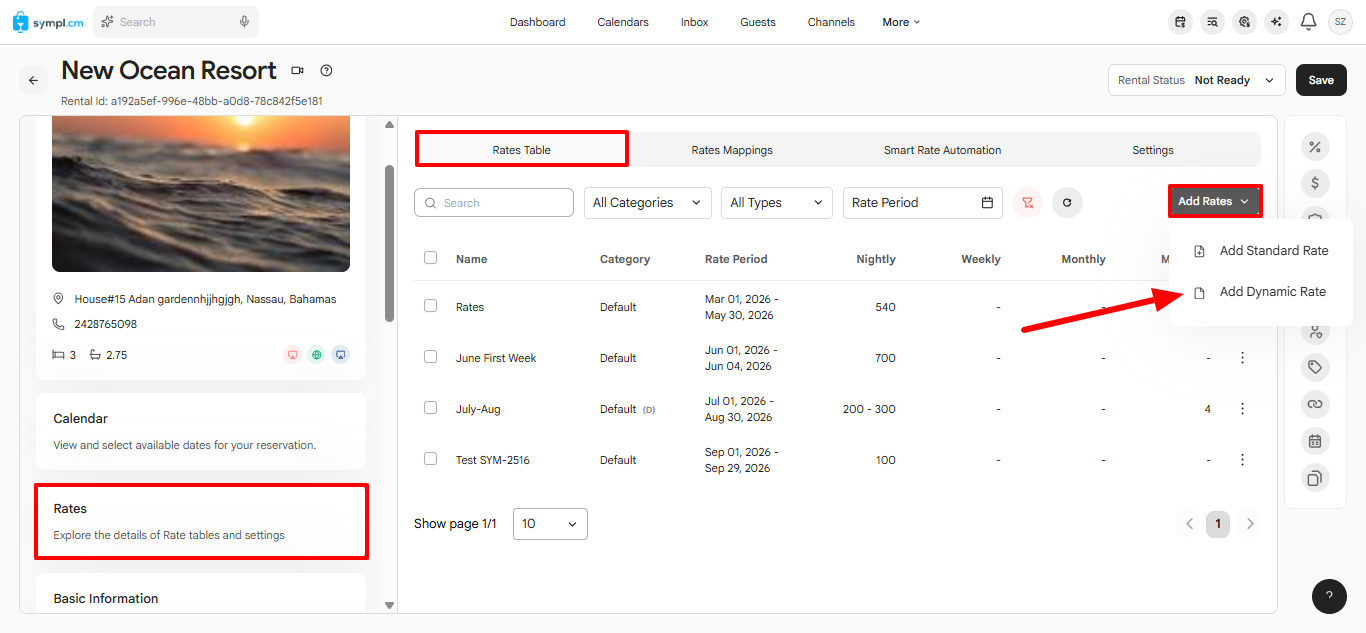Expand the More menu in top navigation
The height and width of the screenshot is (633, 1366).
[x=901, y=22]
